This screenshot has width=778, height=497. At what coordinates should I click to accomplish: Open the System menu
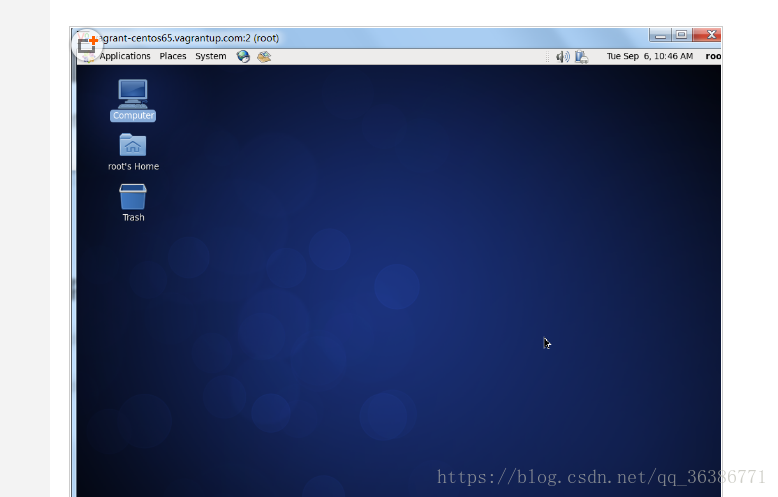(210, 56)
